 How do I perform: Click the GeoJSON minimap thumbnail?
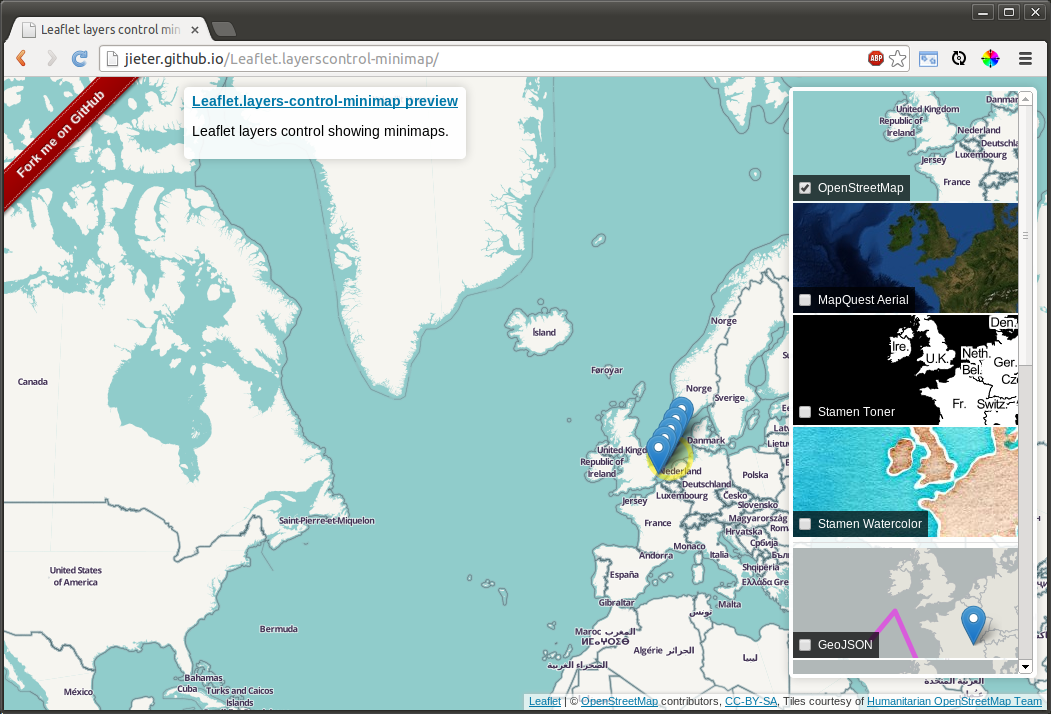(905, 590)
